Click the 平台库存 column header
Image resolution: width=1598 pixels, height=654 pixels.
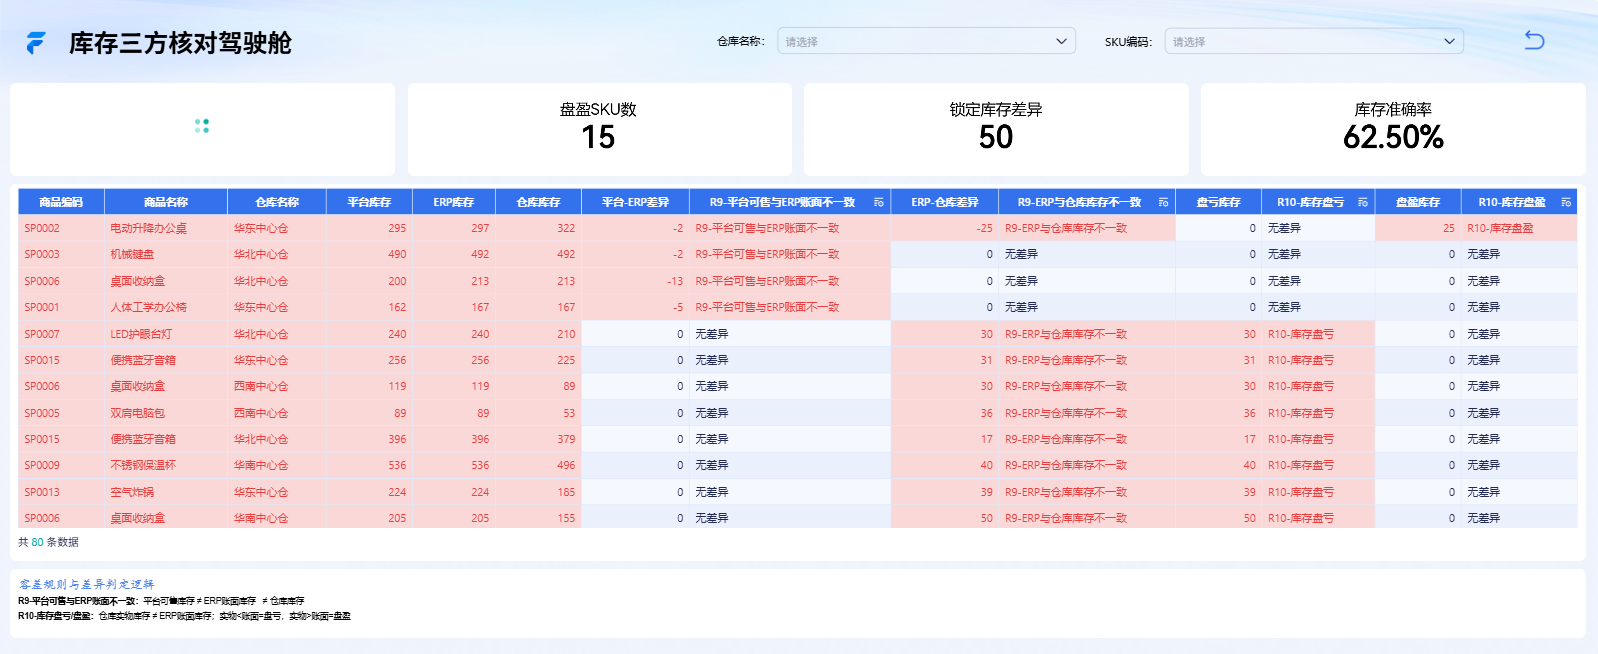(369, 202)
